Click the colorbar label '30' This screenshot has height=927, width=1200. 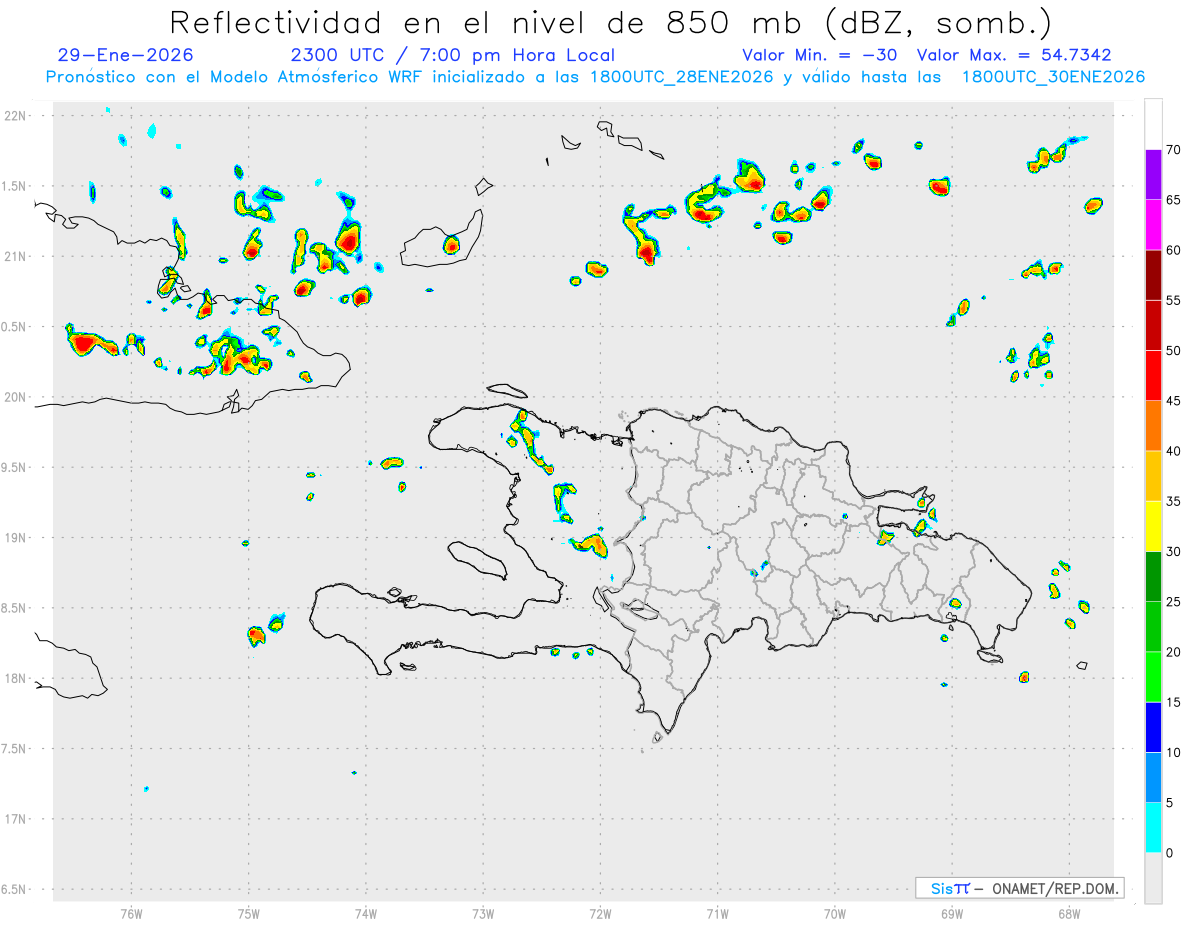(x=1173, y=552)
